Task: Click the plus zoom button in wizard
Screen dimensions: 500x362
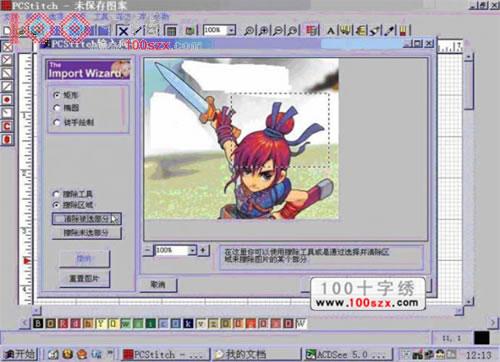Action: [x=203, y=250]
